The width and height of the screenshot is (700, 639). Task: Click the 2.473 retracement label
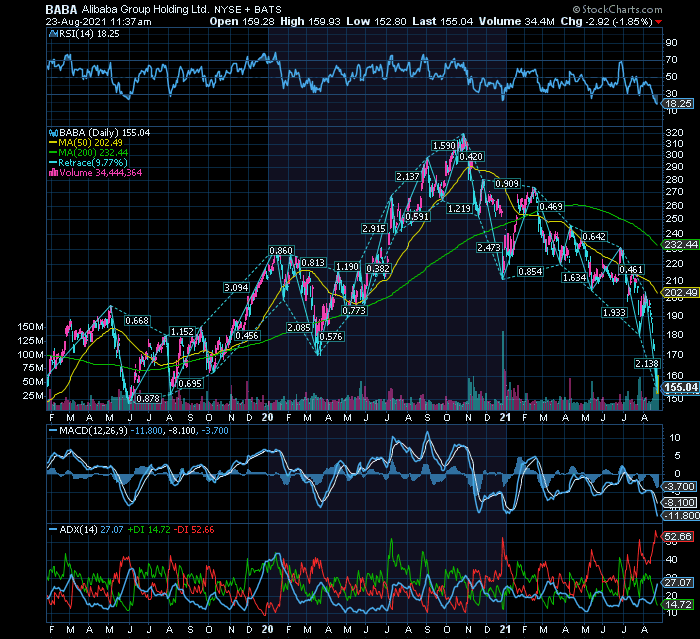pyautogui.click(x=489, y=247)
